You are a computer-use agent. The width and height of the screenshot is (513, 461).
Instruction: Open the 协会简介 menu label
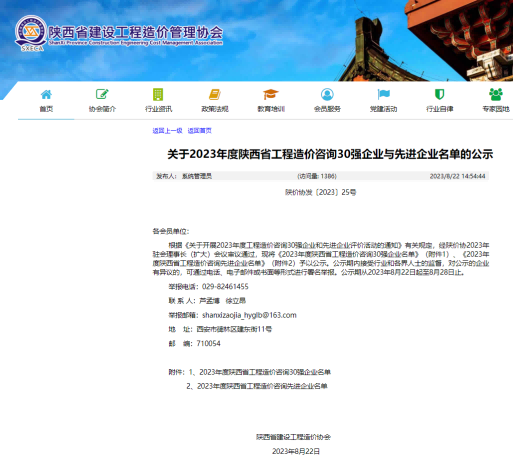[x=102, y=109]
